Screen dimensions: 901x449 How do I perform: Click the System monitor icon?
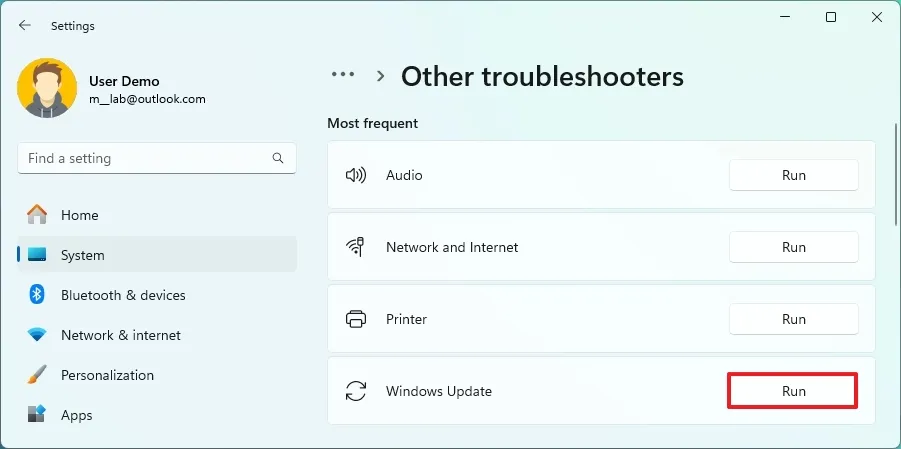37,255
